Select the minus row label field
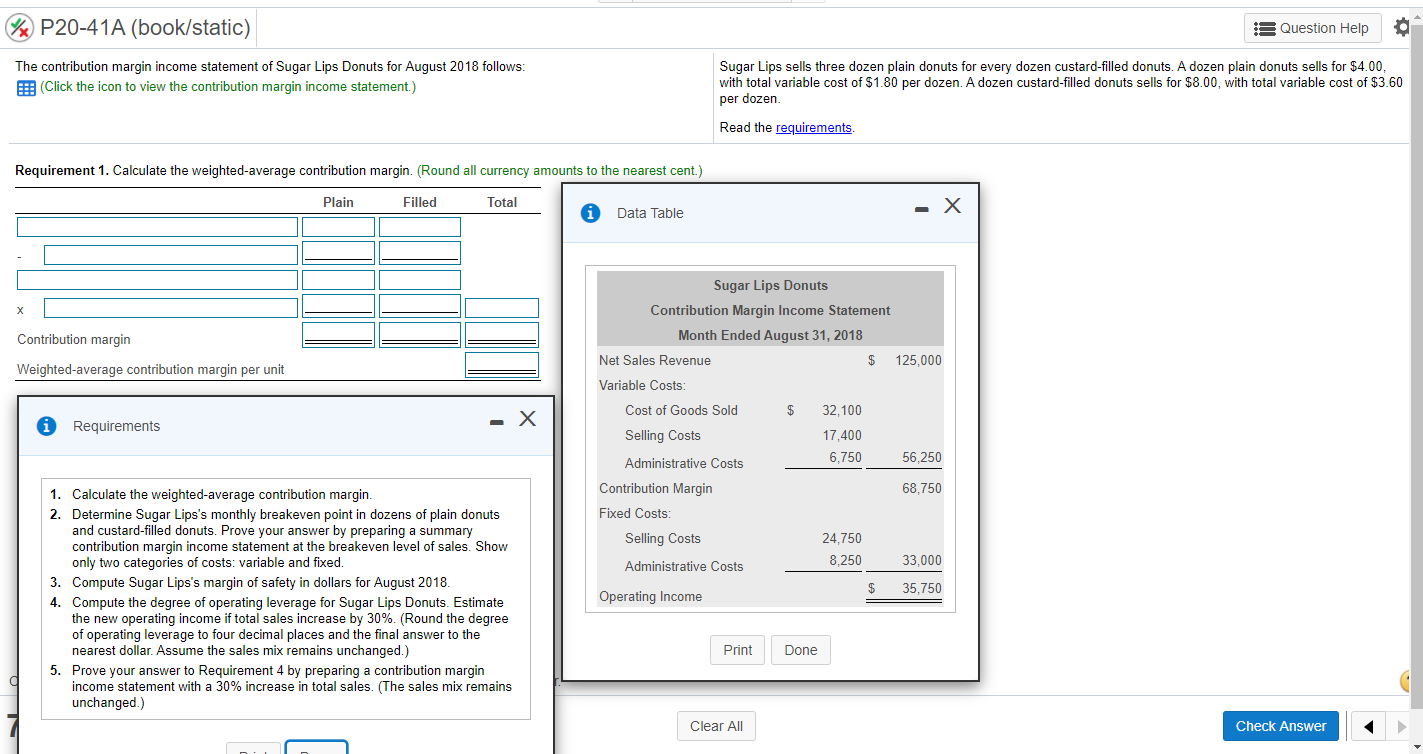 (x=171, y=255)
